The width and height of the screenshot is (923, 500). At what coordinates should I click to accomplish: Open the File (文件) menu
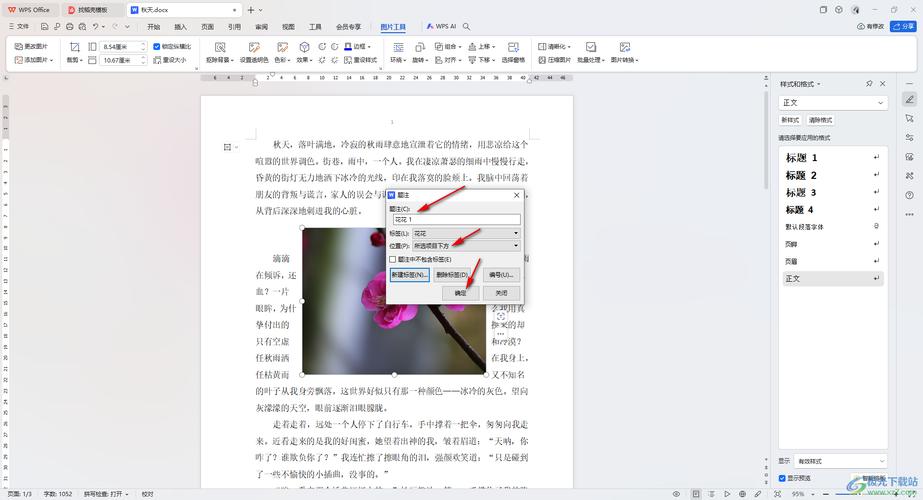click(19, 27)
